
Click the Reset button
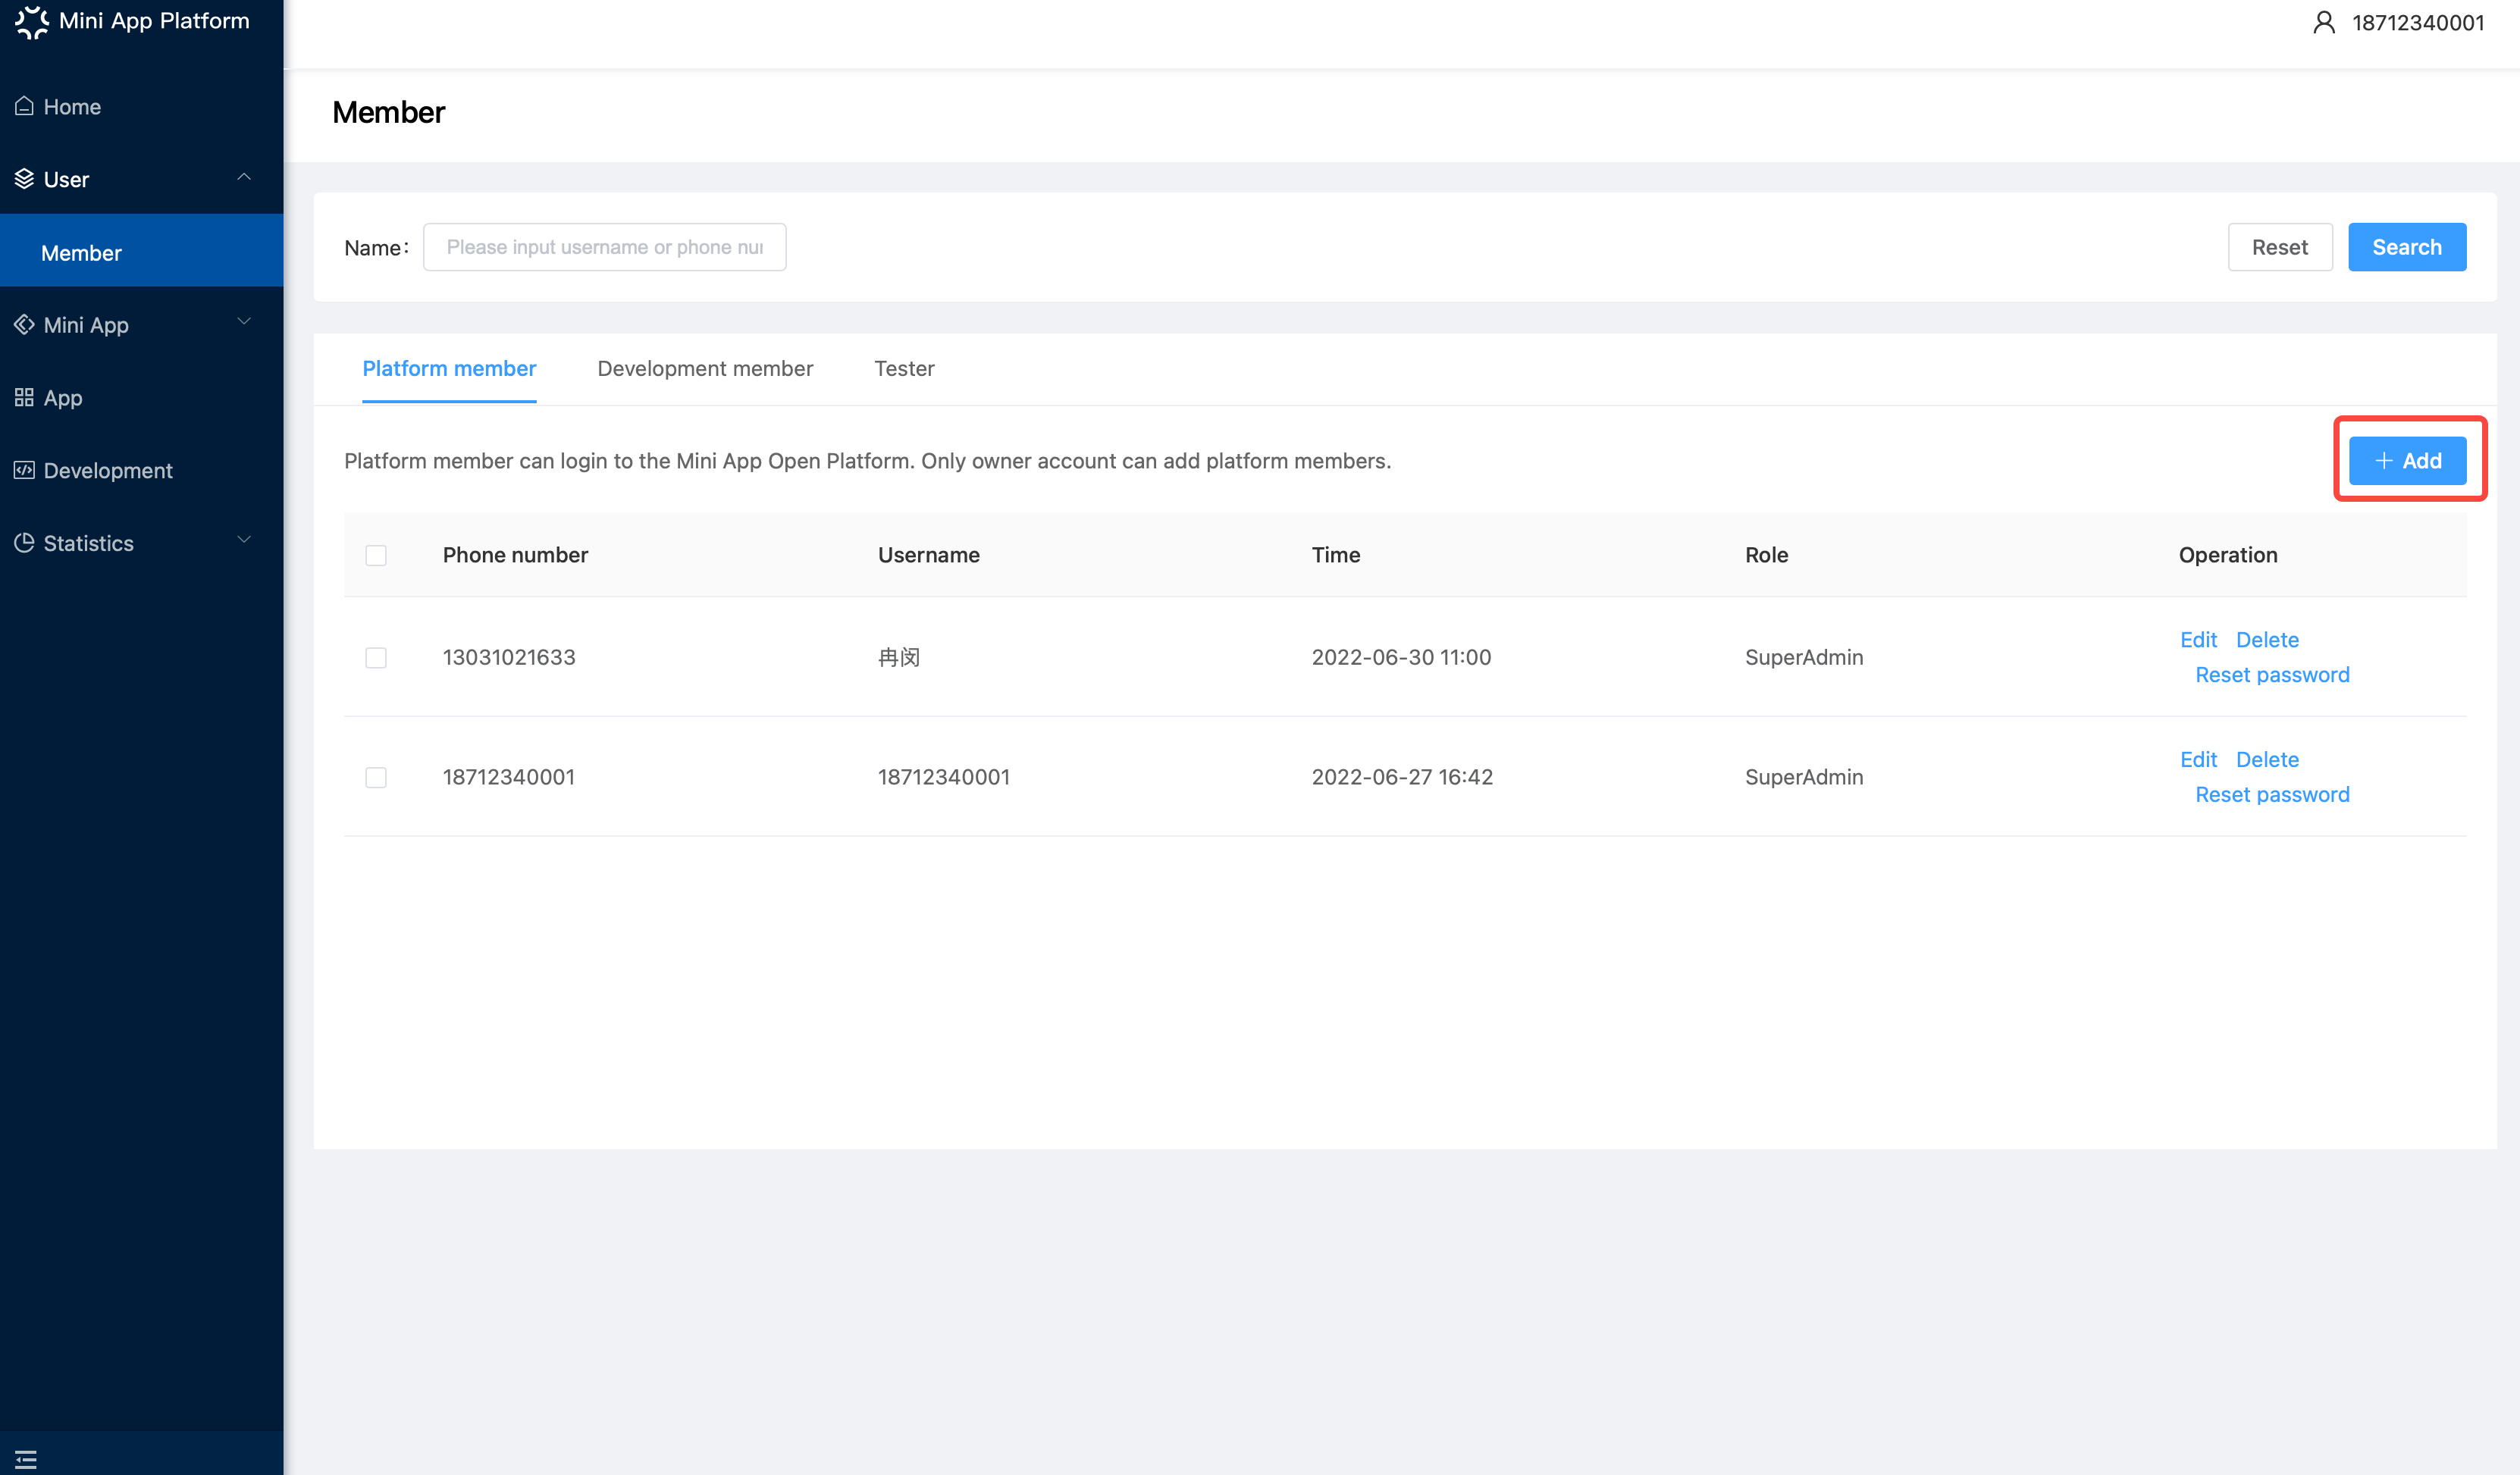click(x=2280, y=247)
